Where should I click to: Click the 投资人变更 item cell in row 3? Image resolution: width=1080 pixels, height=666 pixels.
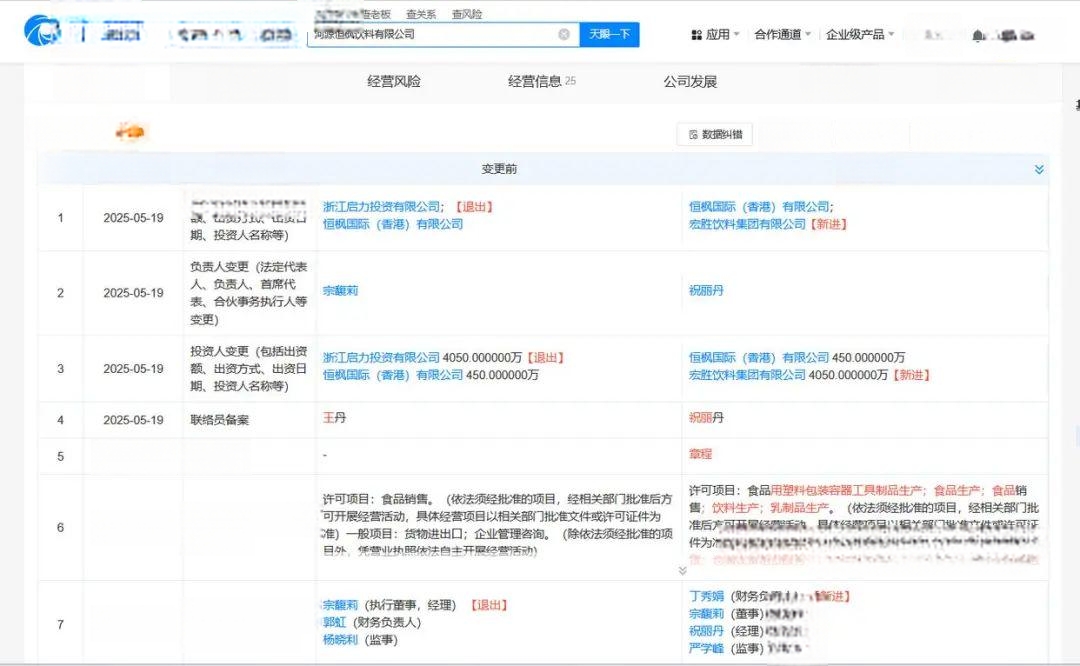click(x=249, y=368)
